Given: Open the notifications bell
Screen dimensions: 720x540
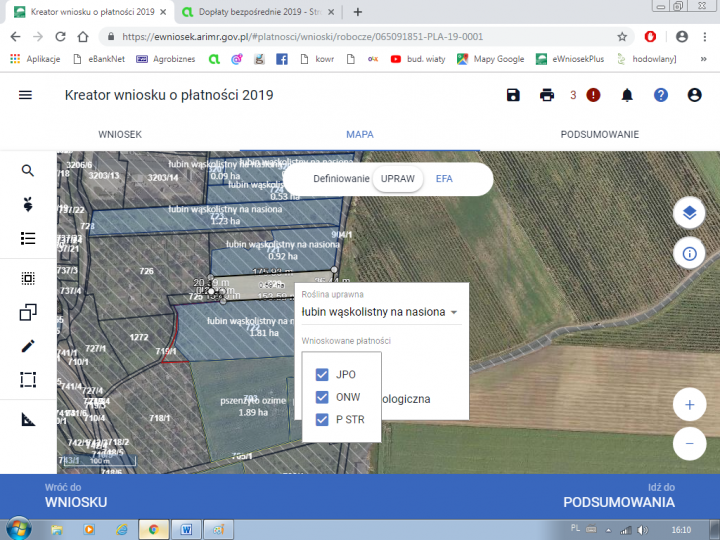Looking at the screenshot, I should (x=627, y=95).
